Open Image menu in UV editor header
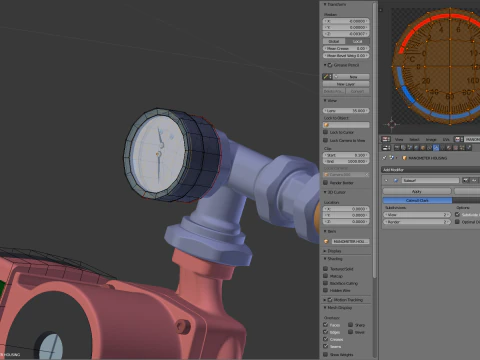 [x=431, y=139]
